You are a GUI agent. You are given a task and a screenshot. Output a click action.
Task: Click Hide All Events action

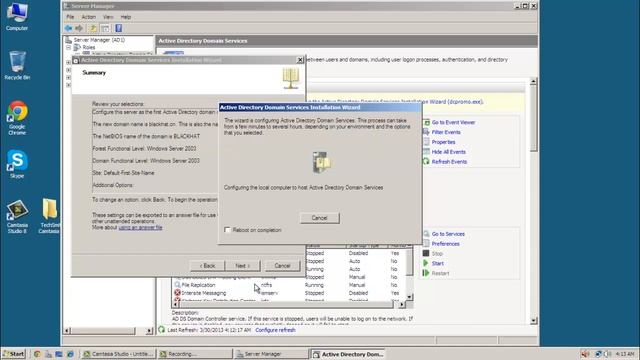click(x=449, y=152)
